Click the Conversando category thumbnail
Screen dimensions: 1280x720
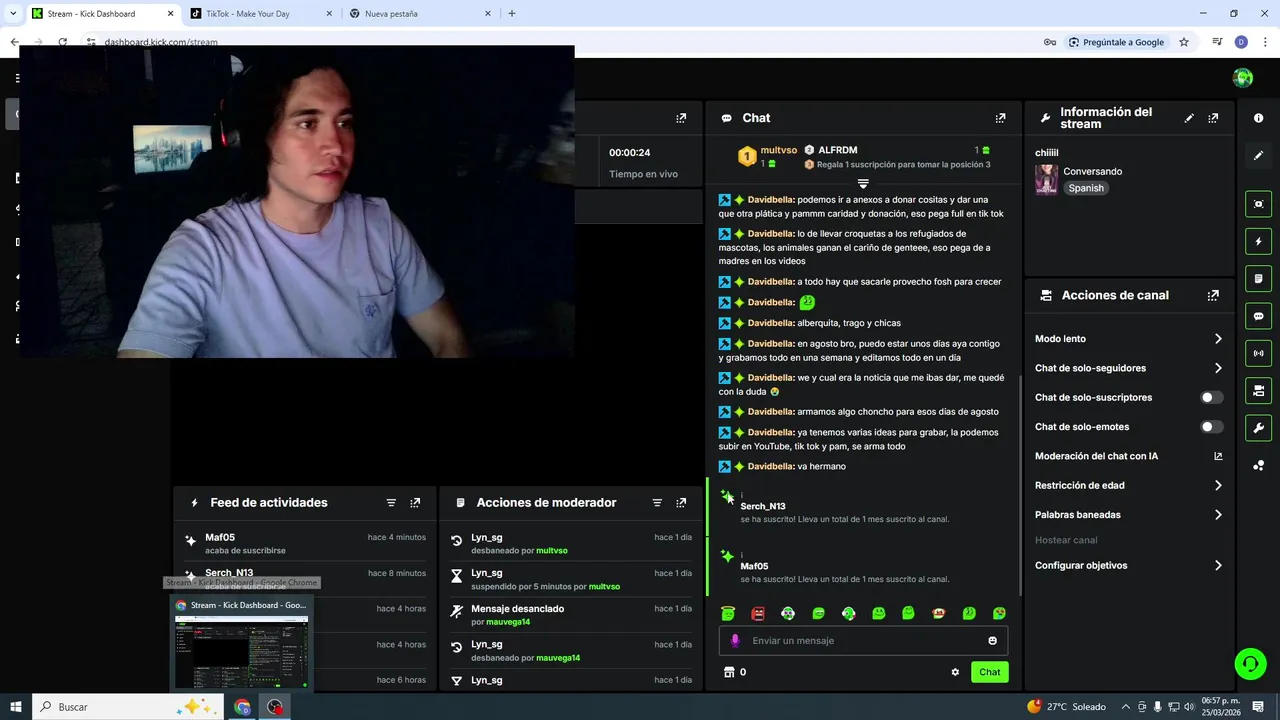pyautogui.click(x=1046, y=180)
